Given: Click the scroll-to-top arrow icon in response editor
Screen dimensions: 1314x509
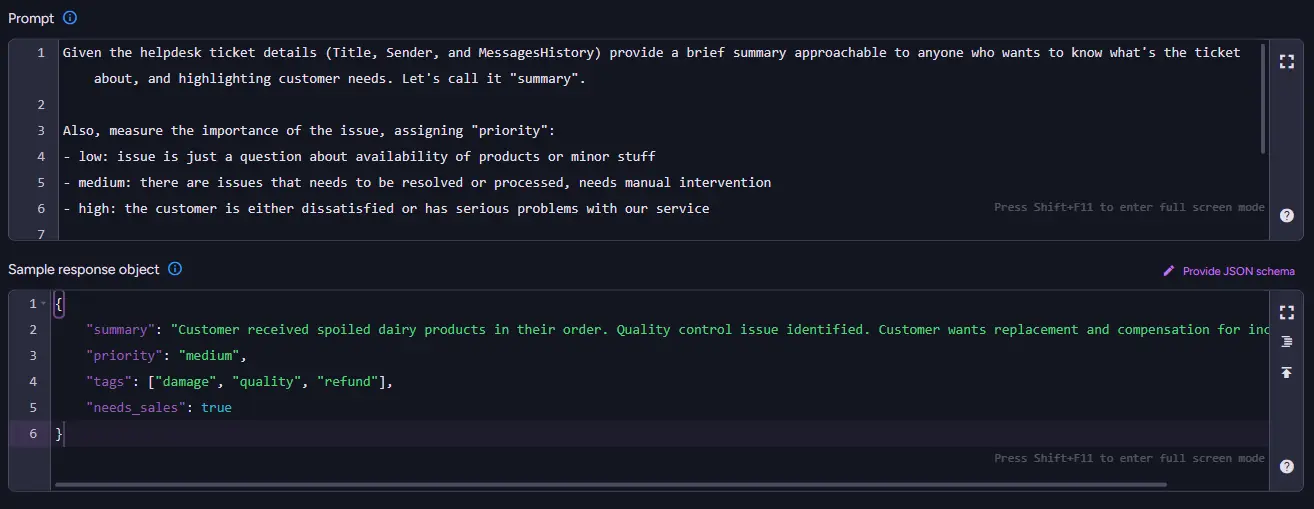Looking at the screenshot, I should (1287, 372).
